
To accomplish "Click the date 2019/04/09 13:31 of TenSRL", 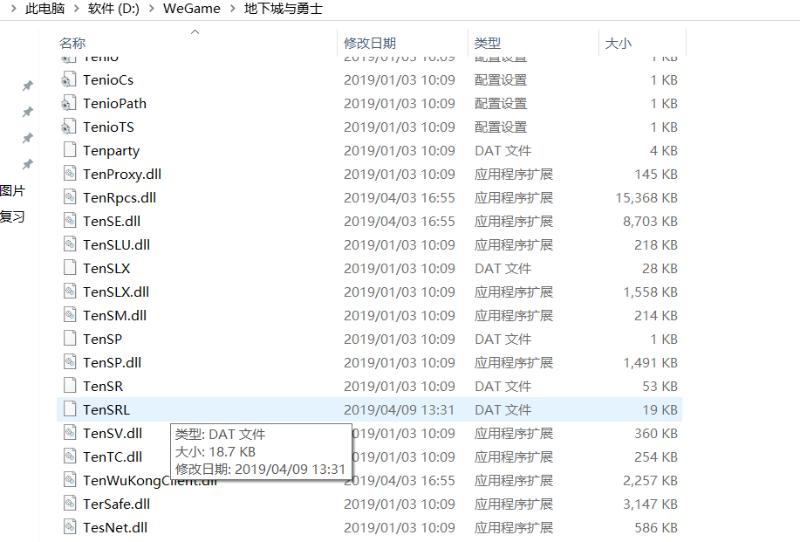I will pos(399,409).
